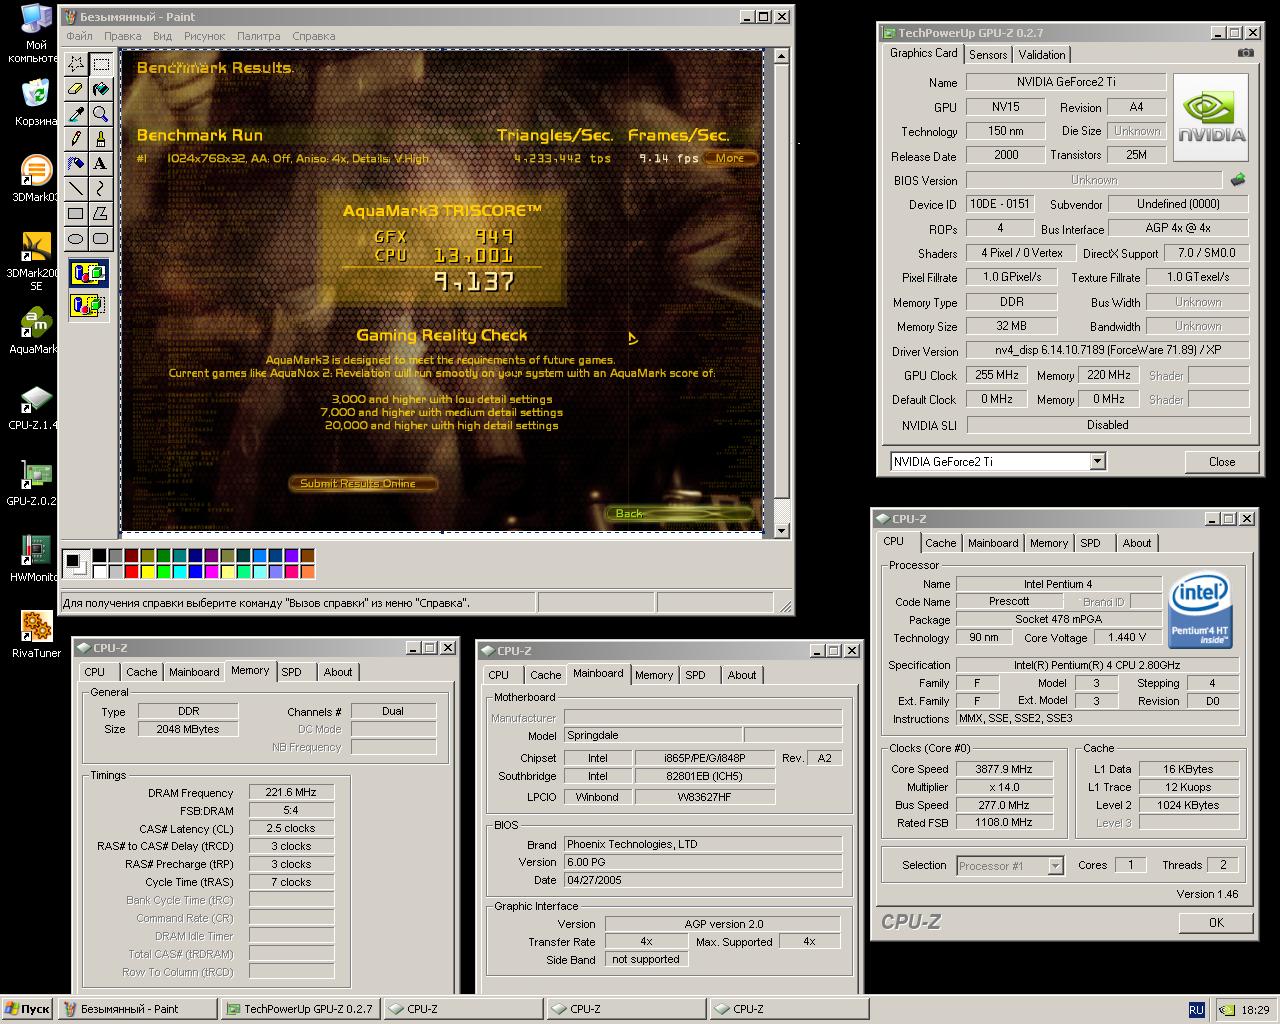Select the Rectangle shape tool
The image size is (1280, 1024).
76,214
